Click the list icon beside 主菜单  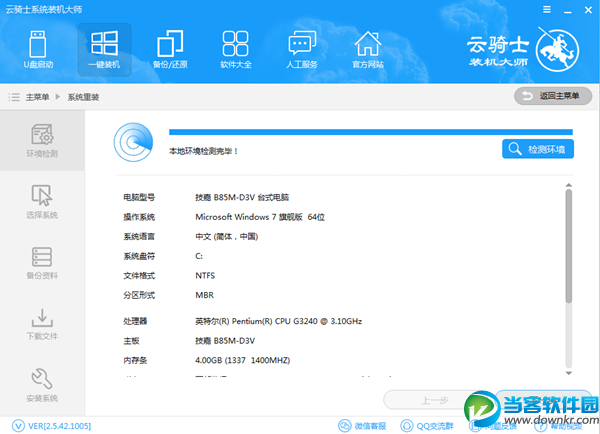tap(14, 97)
